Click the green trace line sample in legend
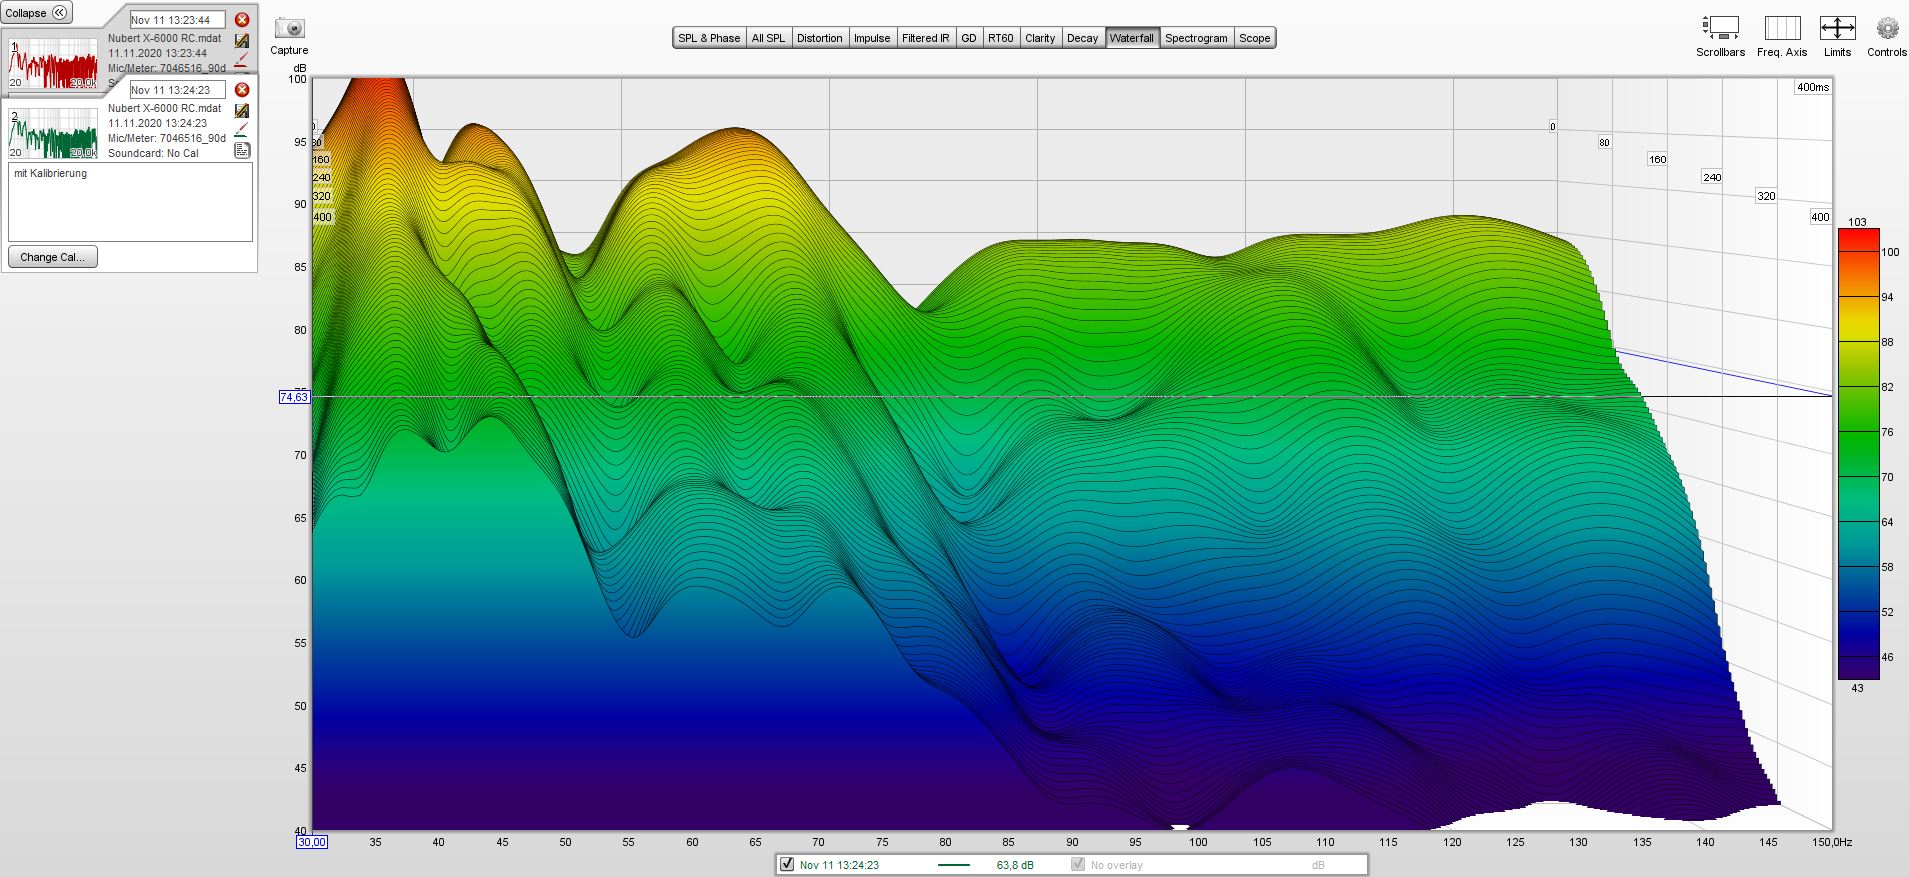The height and width of the screenshot is (877, 1909). tap(954, 865)
